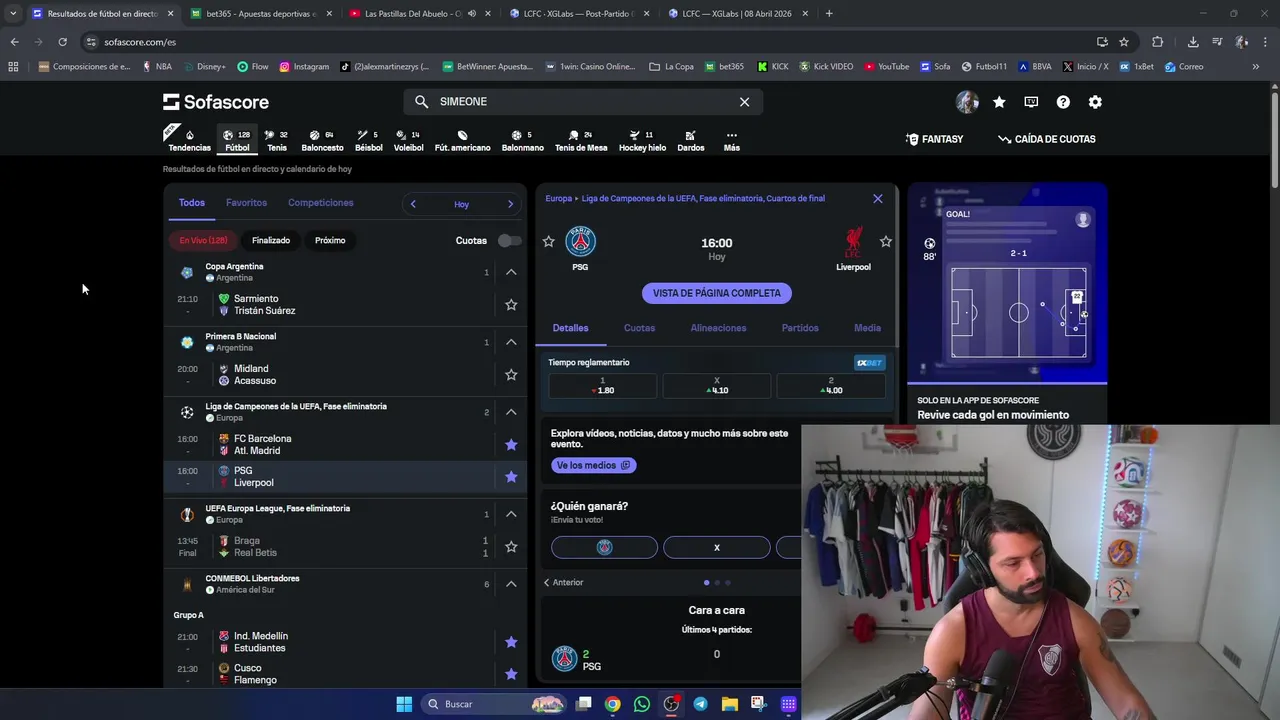Open WhatsApp from the taskbar
1280x720 pixels.
(641, 704)
